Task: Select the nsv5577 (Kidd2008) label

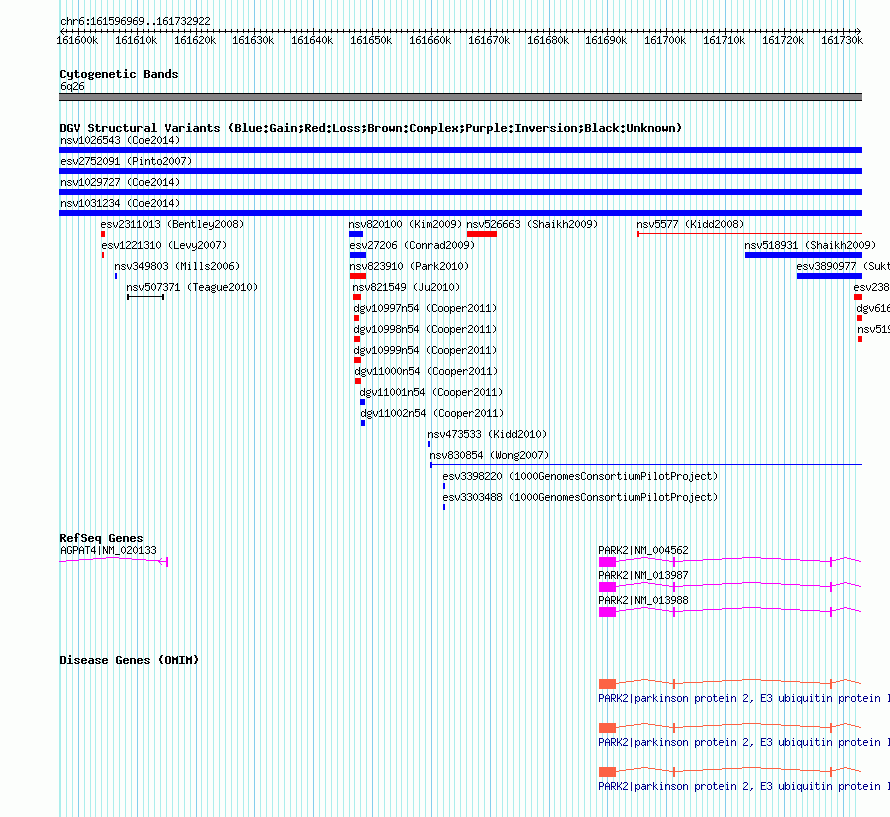Action: click(x=690, y=224)
